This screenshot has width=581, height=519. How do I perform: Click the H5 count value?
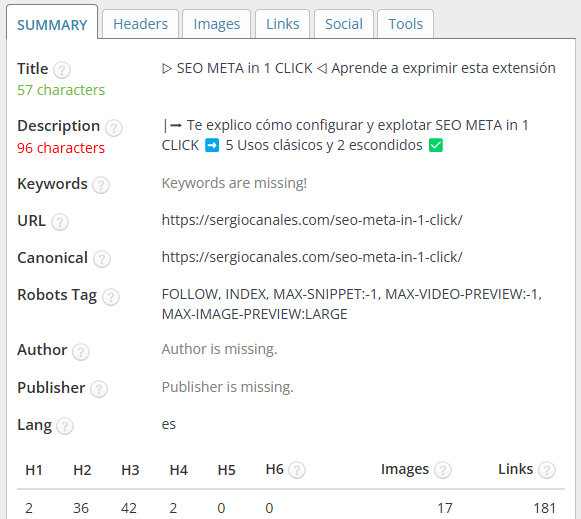[221, 508]
